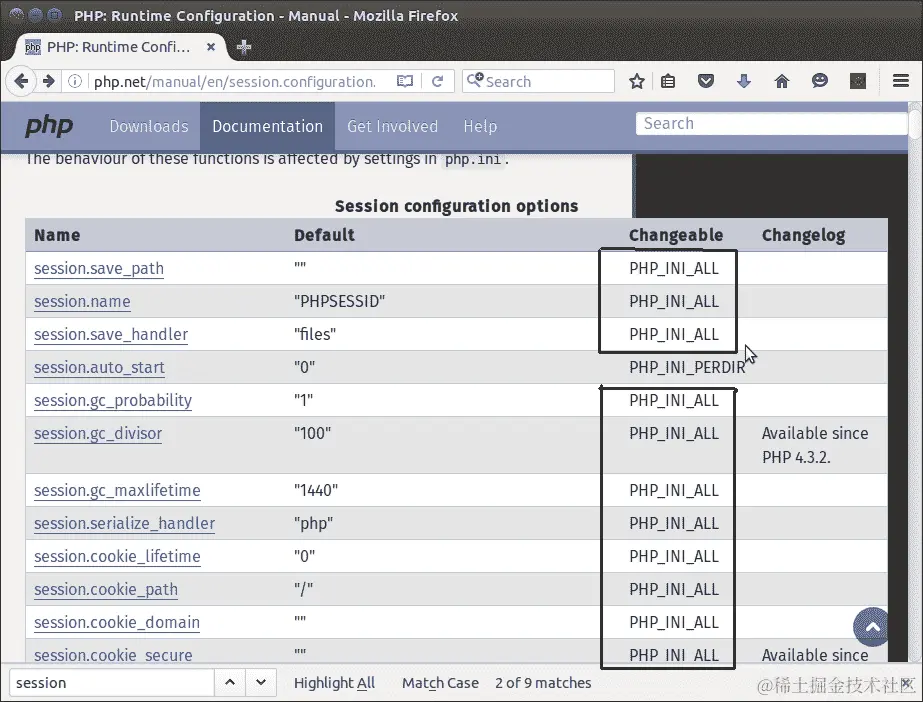Open the Help menu item
The width and height of the screenshot is (923, 702).
[x=480, y=126]
